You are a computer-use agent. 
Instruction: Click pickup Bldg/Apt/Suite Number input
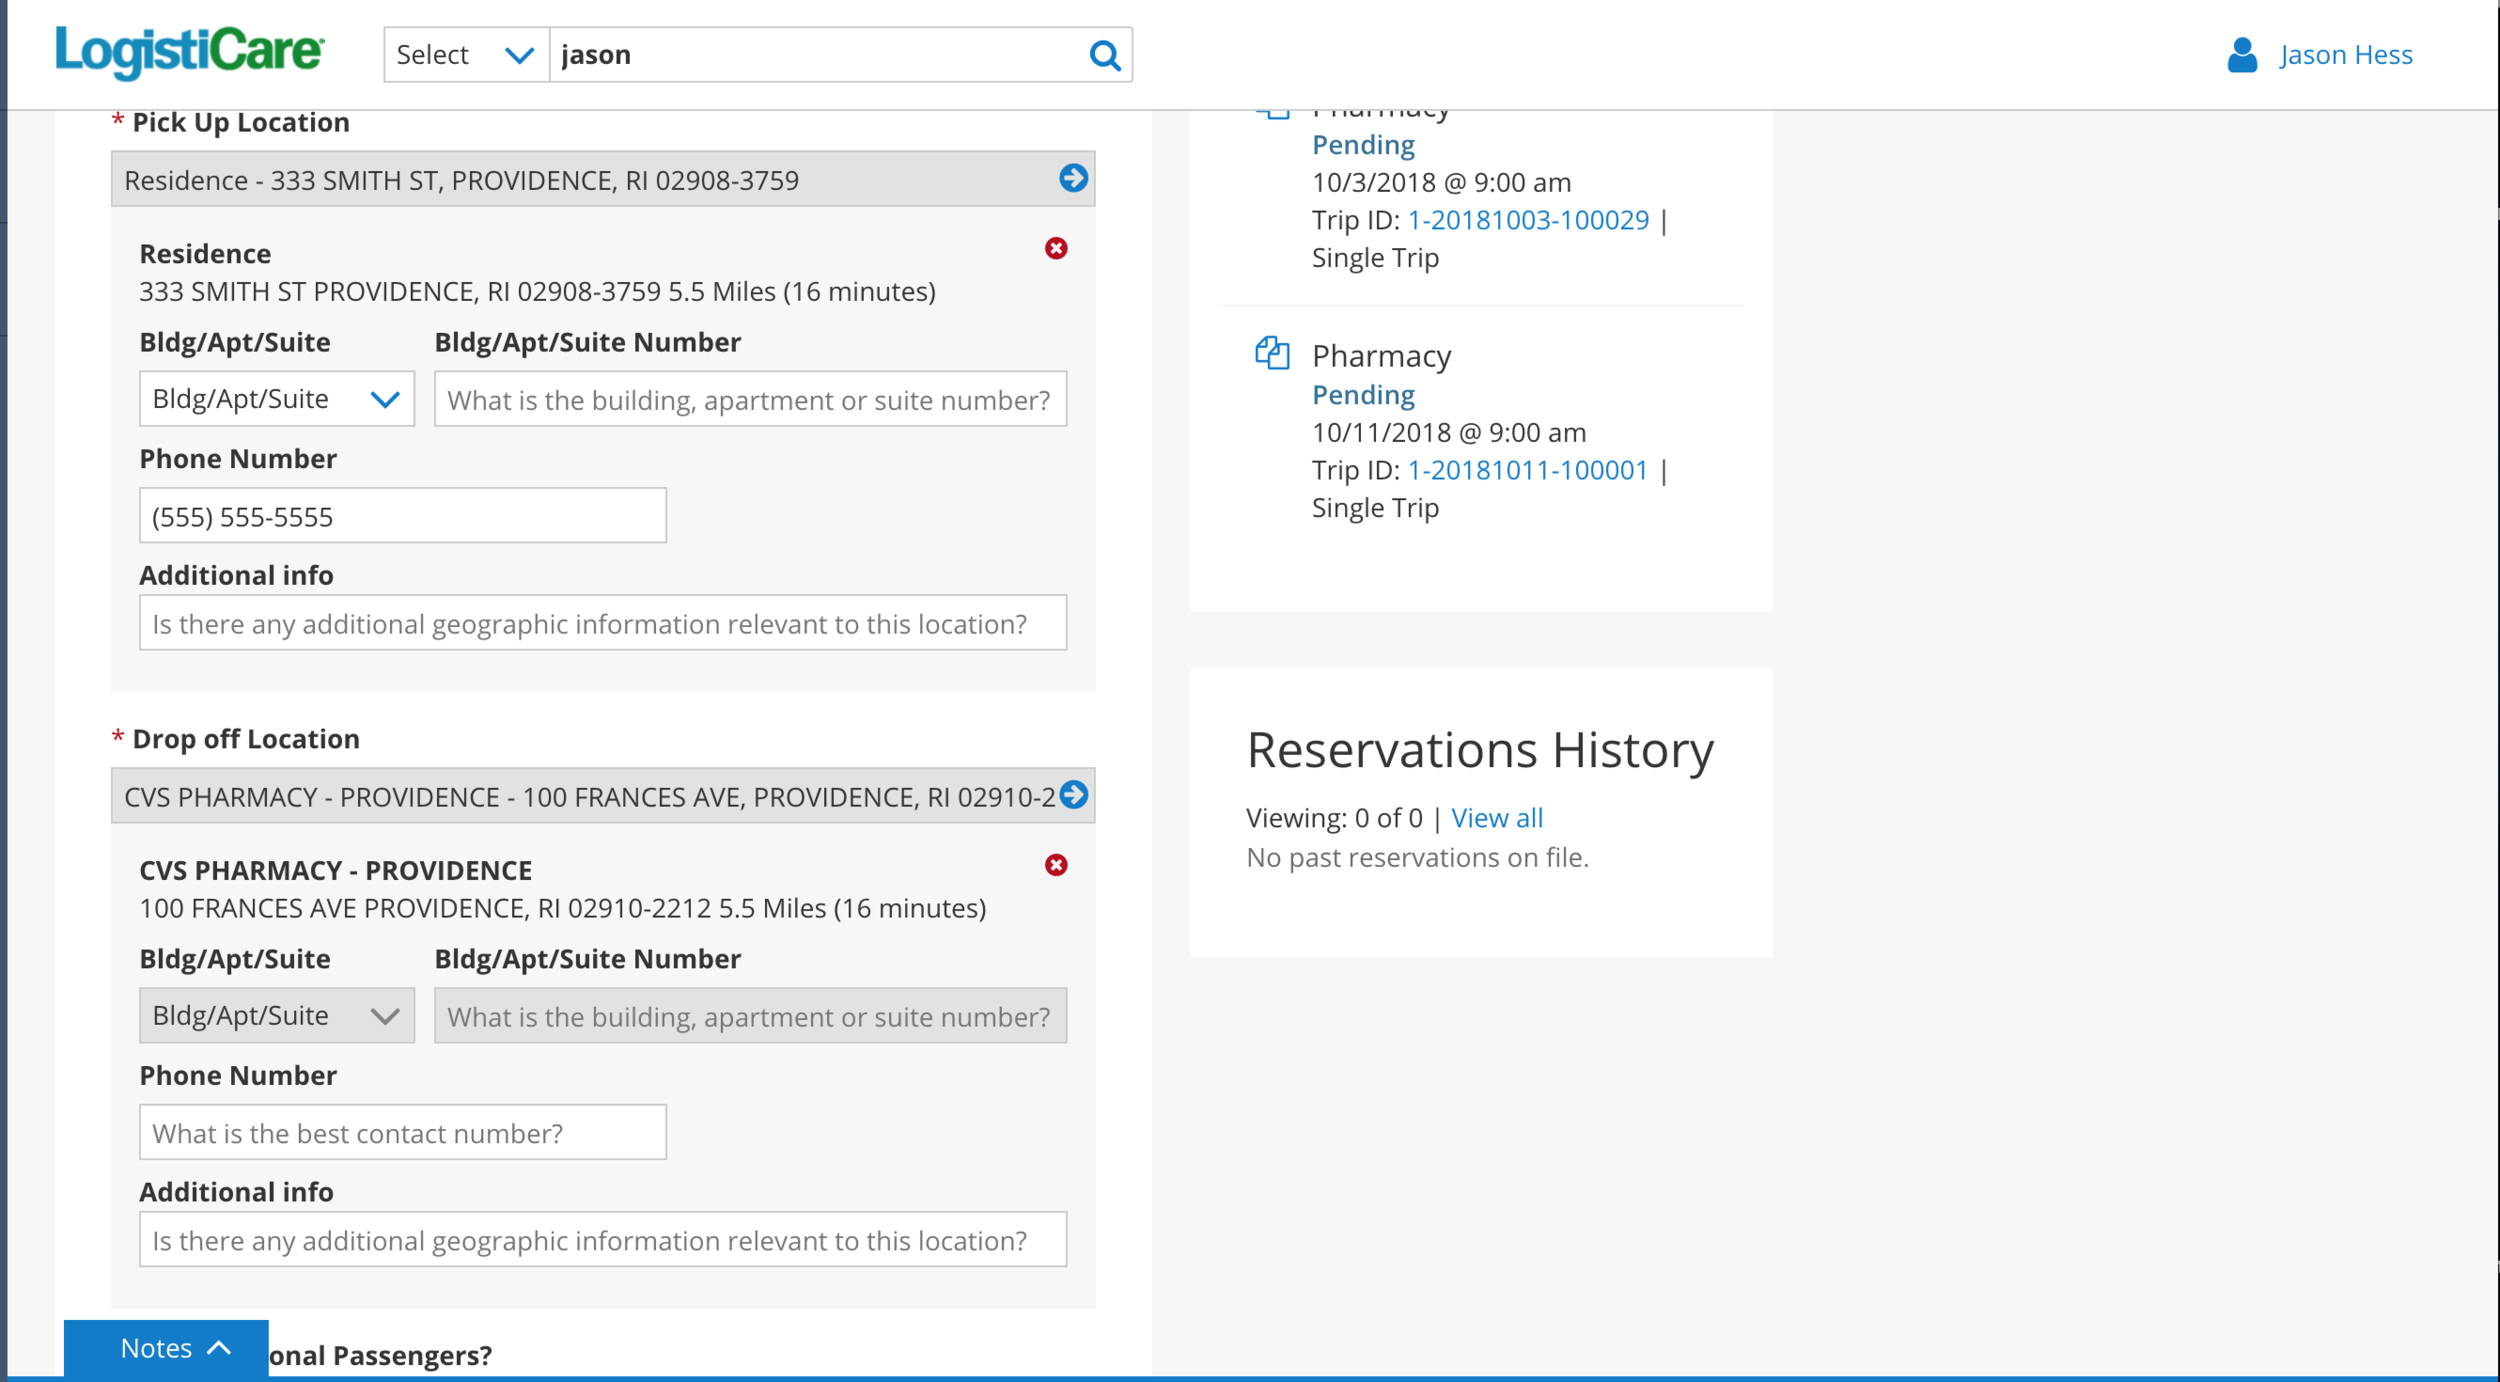click(751, 399)
